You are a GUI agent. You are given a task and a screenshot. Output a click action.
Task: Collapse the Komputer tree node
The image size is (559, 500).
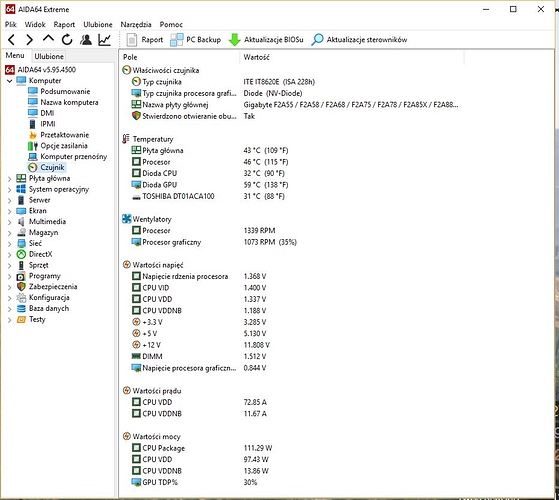[10, 81]
